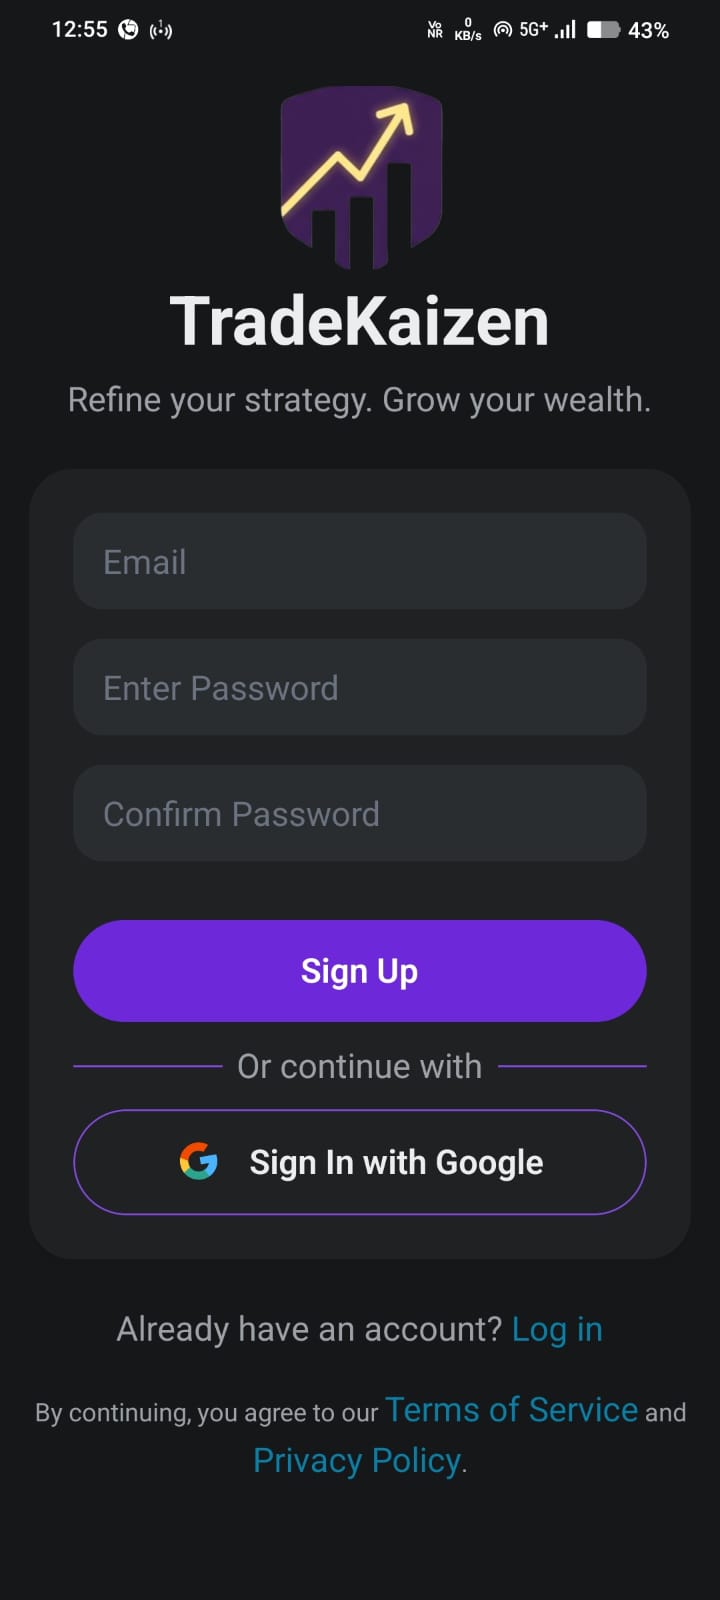This screenshot has height=1600, width=720.
Task: Tap the broadcast signal icon left of VoNR
Action: tap(160, 30)
